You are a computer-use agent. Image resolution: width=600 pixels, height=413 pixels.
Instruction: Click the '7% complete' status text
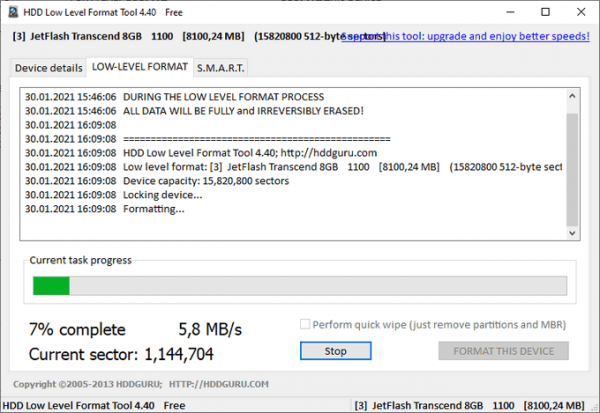pos(77,329)
